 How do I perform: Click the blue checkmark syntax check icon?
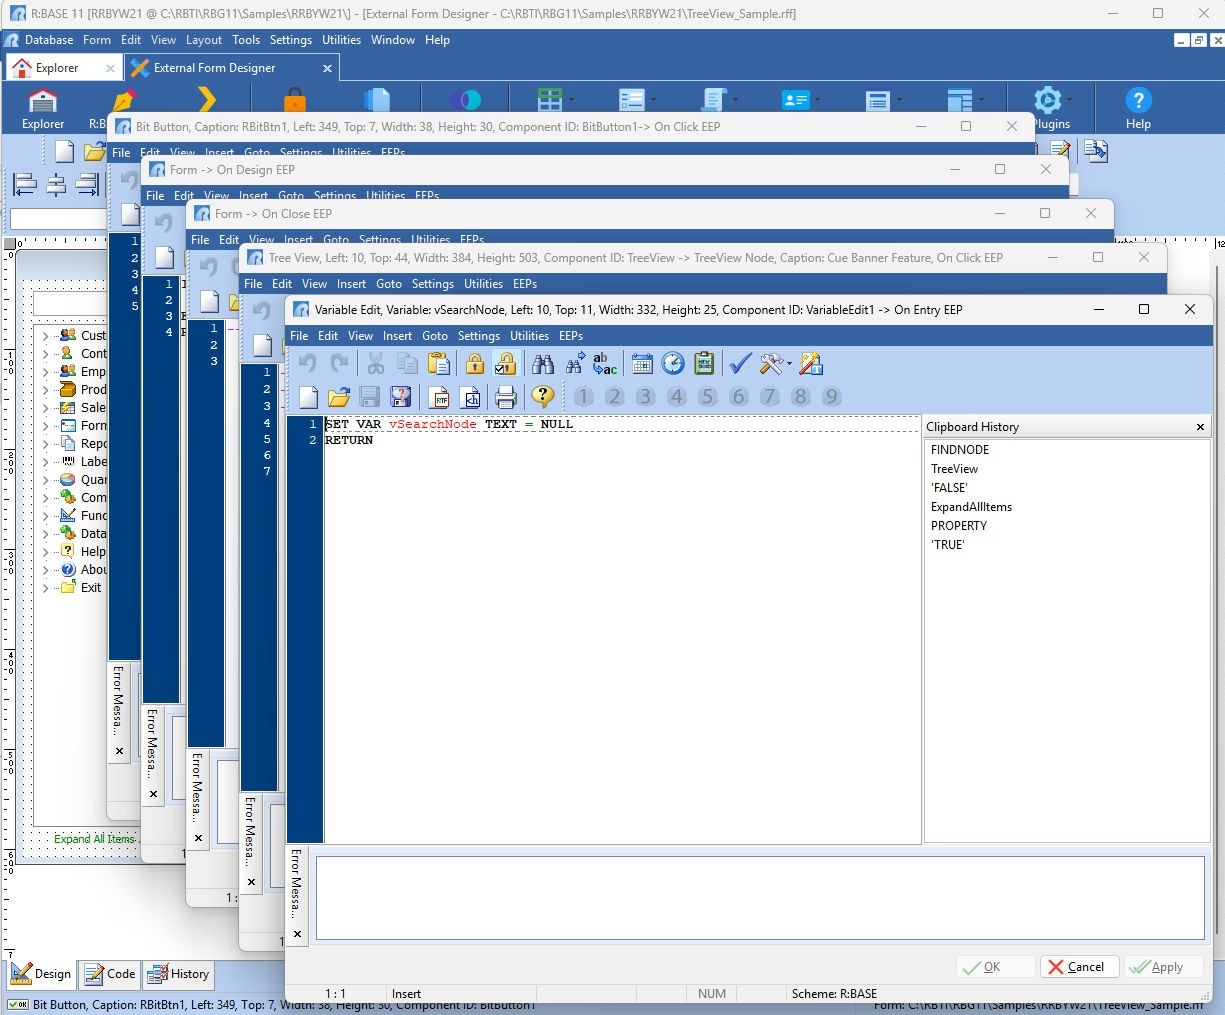[x=740, y=364]
